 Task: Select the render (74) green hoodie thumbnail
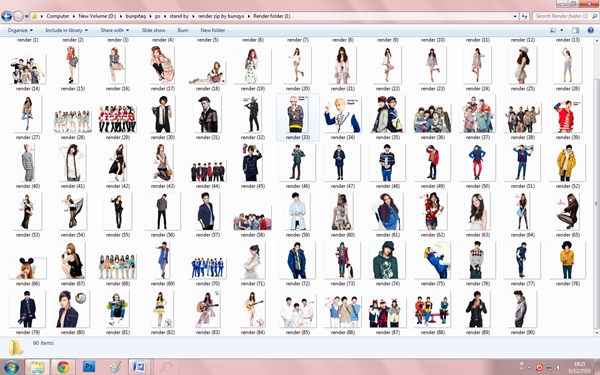[x=387, y=260]
